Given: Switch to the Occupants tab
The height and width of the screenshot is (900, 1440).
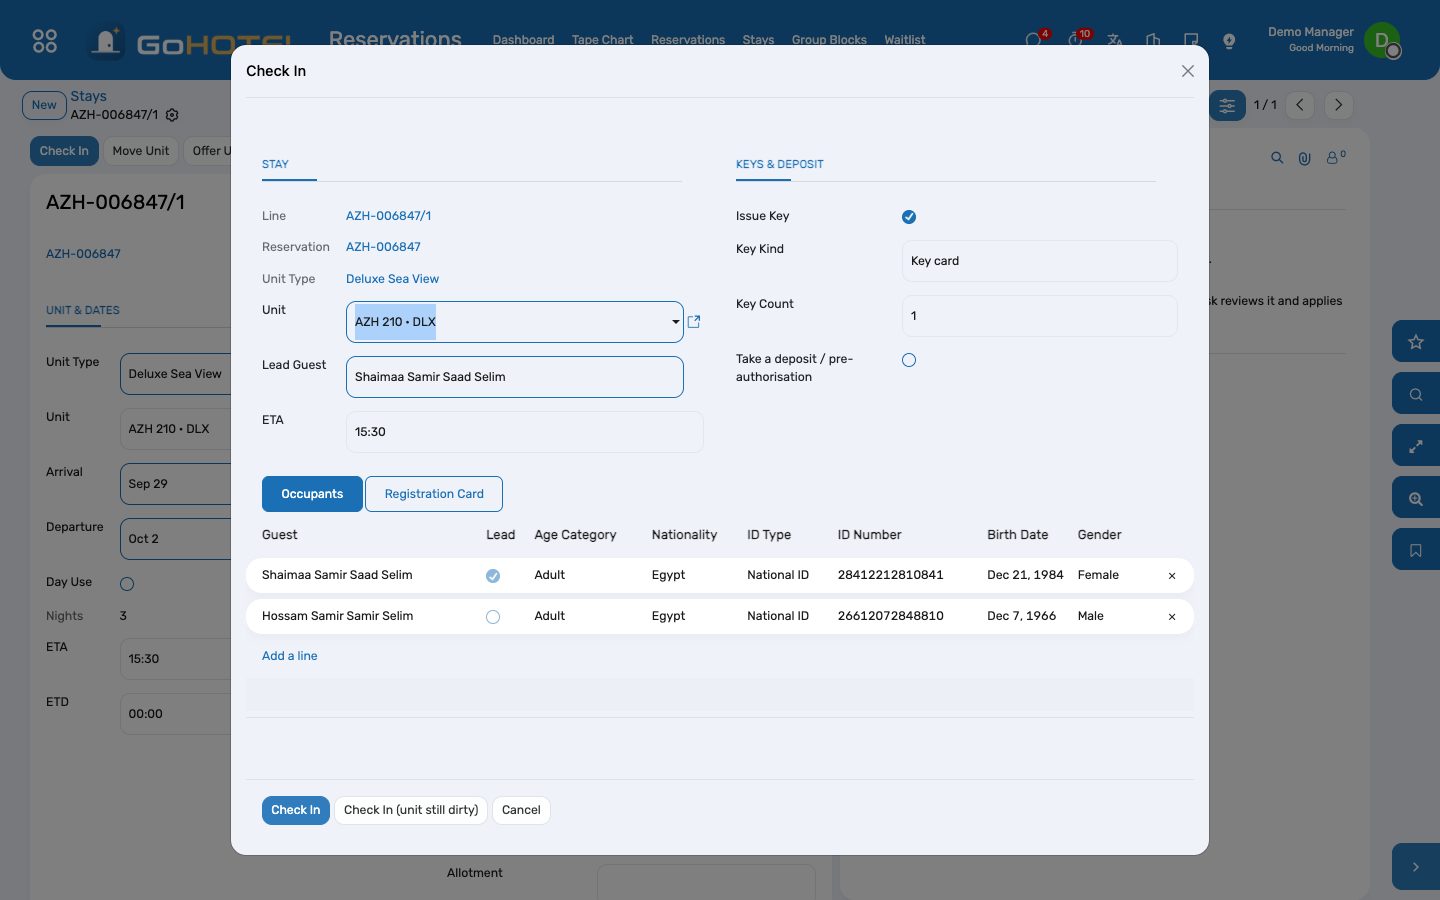Looking at the screenshot, I should click(x=312, y=494).
